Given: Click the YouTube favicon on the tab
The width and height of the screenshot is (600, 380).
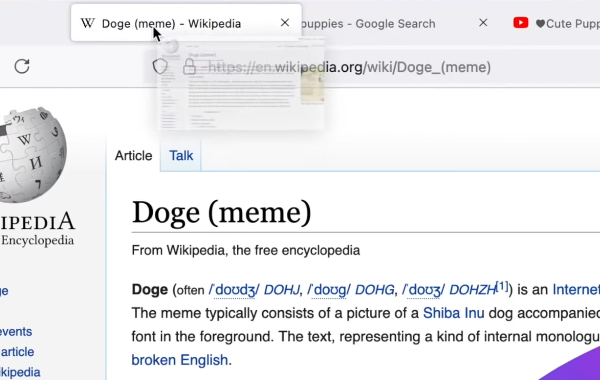Looking at the screenshot, I should point(520,23).
